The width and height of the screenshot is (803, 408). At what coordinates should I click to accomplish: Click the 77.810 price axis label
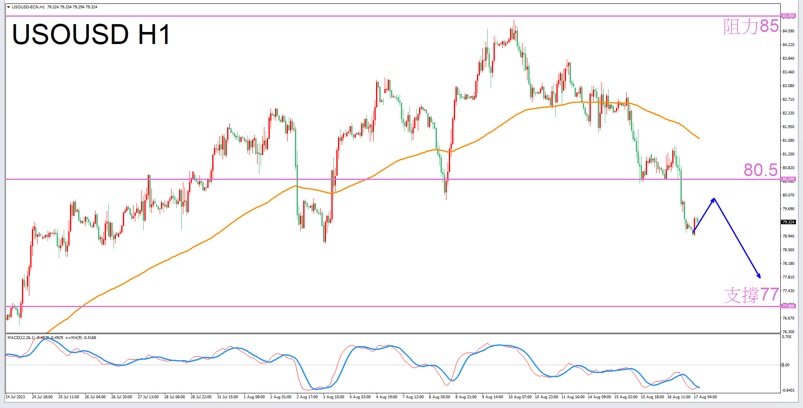(789, 277)
